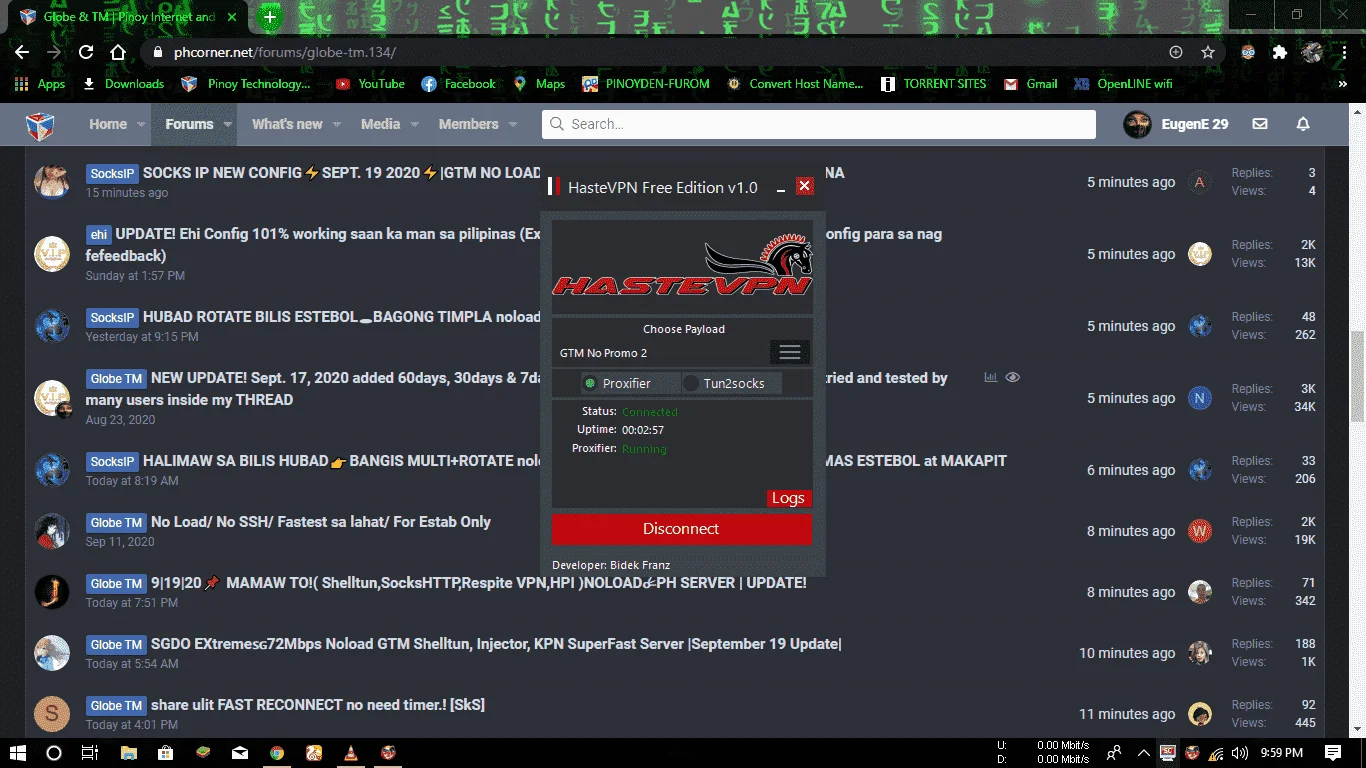The width and height of the screenshot is (1366, 768).
Task: Click the phcorner site logo
Action: 39,125
